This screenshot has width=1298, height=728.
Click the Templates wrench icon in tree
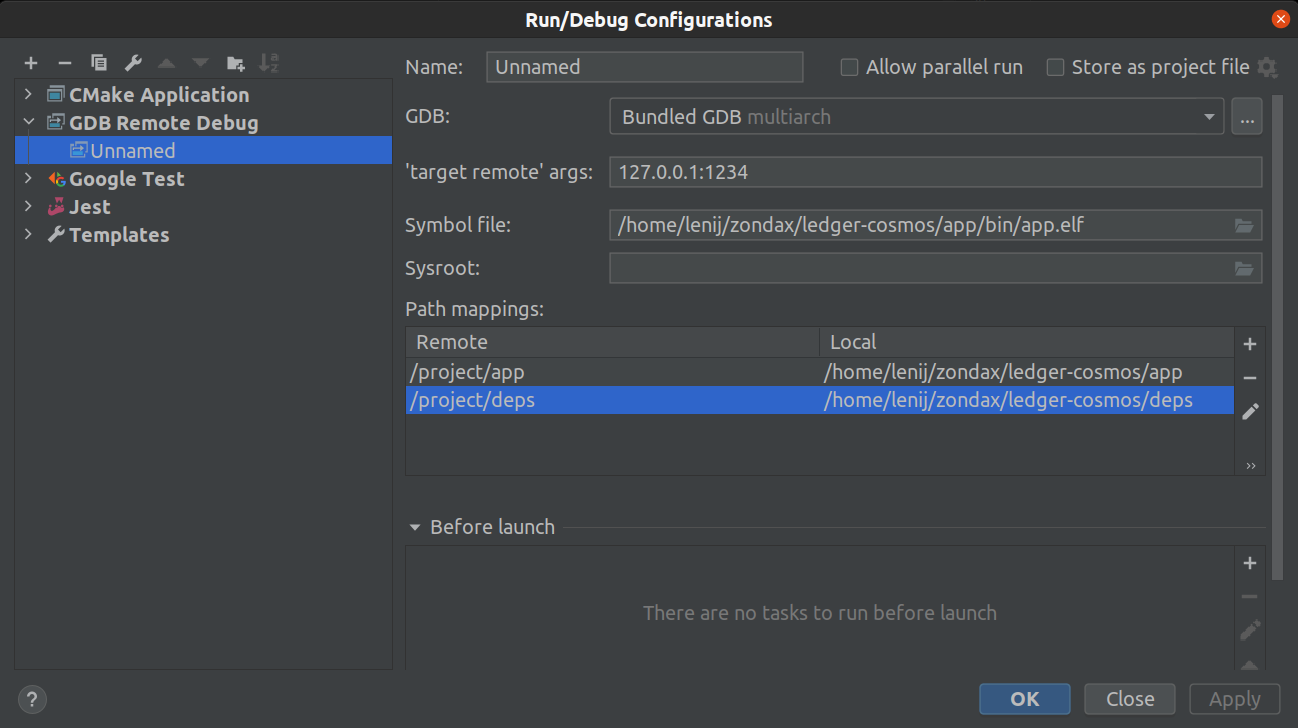[56, 235]
